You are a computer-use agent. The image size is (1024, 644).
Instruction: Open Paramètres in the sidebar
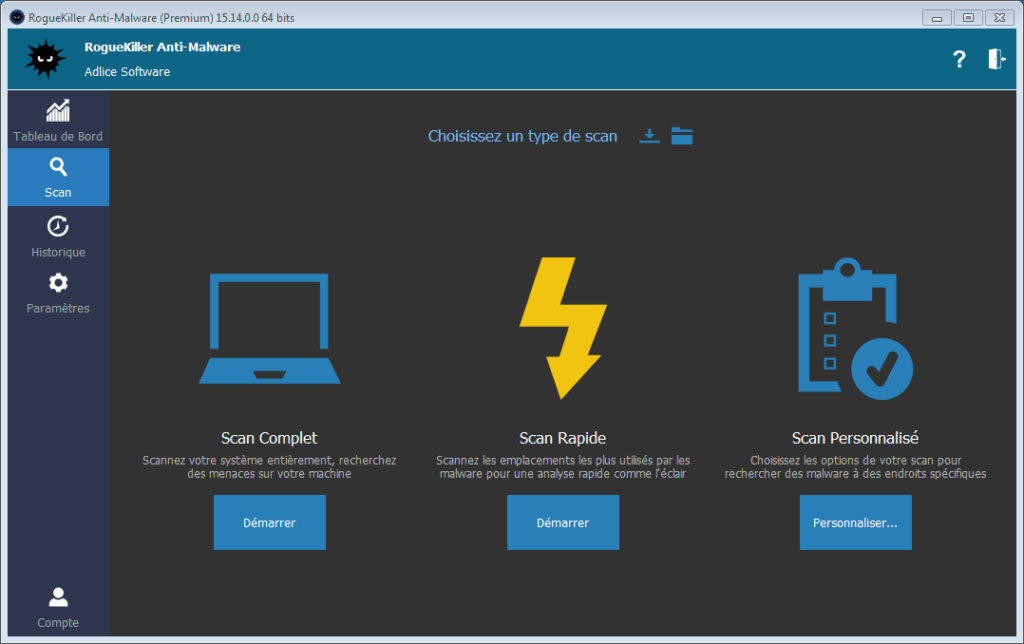58,292
